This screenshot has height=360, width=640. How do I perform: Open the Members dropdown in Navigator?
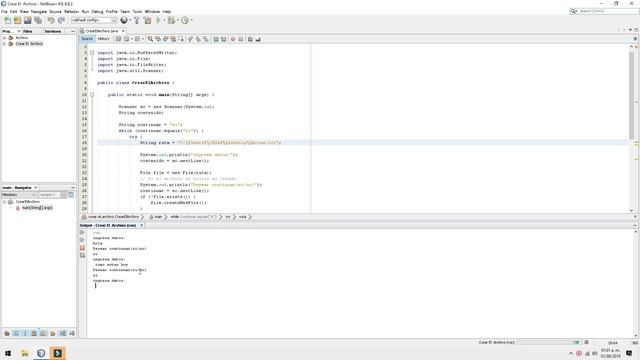[x=19, y=195]
